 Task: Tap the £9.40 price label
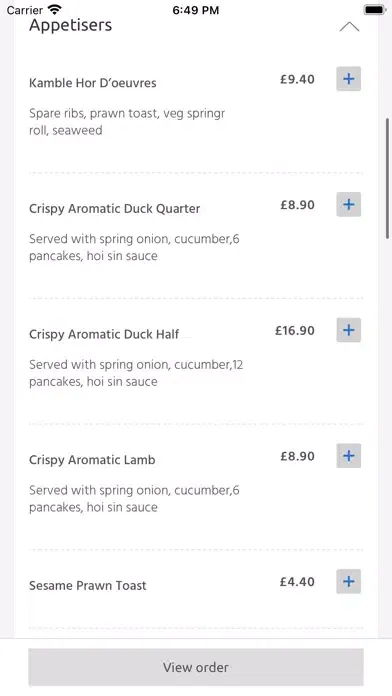click(297, 79)
